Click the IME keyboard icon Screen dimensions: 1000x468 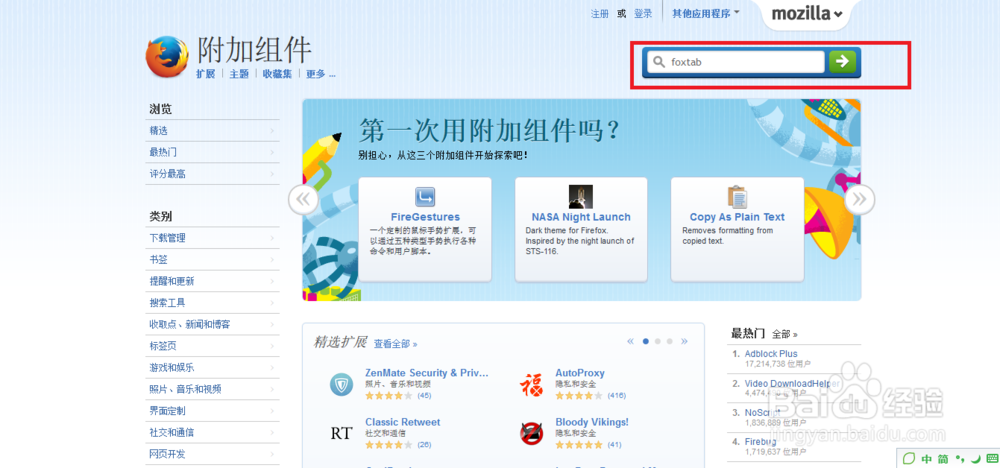(x=990, y=458)
